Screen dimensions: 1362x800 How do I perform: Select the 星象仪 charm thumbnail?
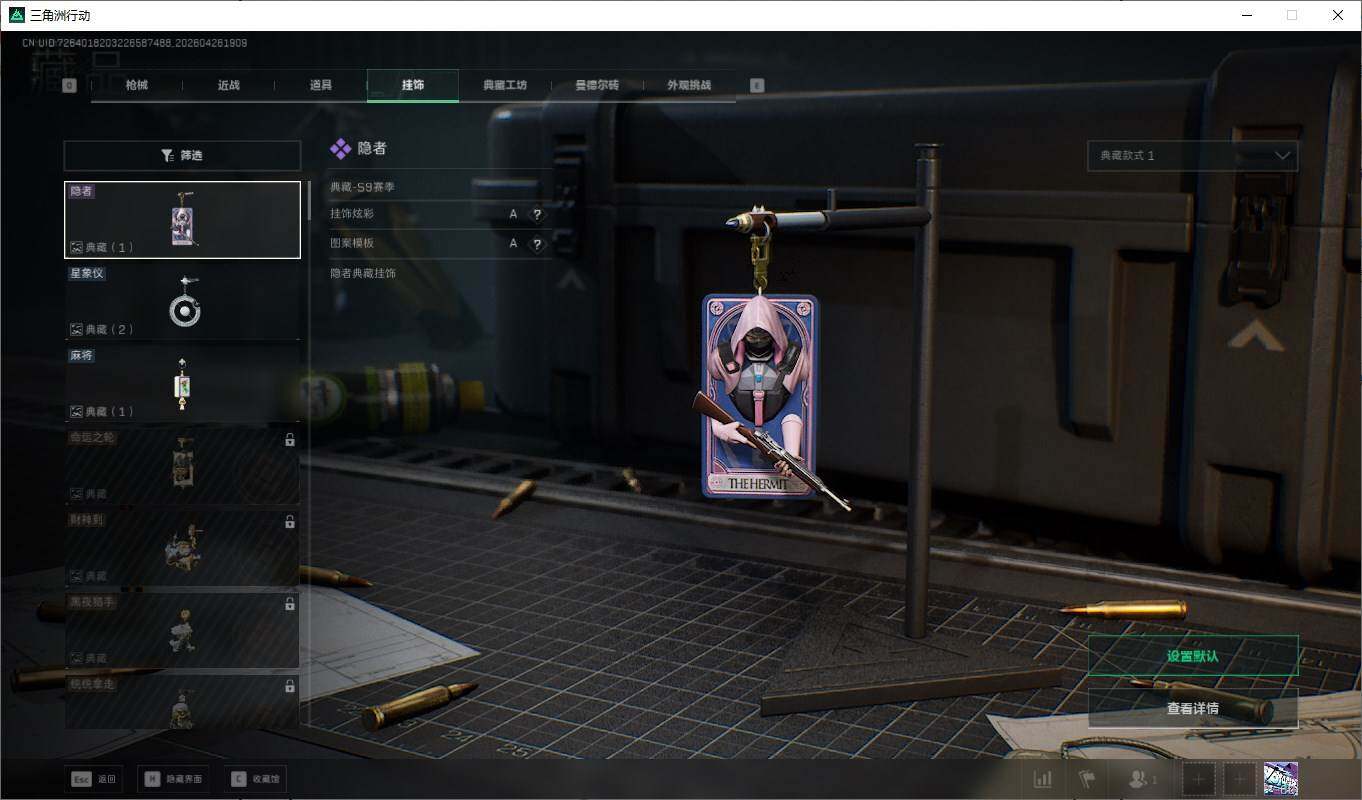(x=183, y=302)
